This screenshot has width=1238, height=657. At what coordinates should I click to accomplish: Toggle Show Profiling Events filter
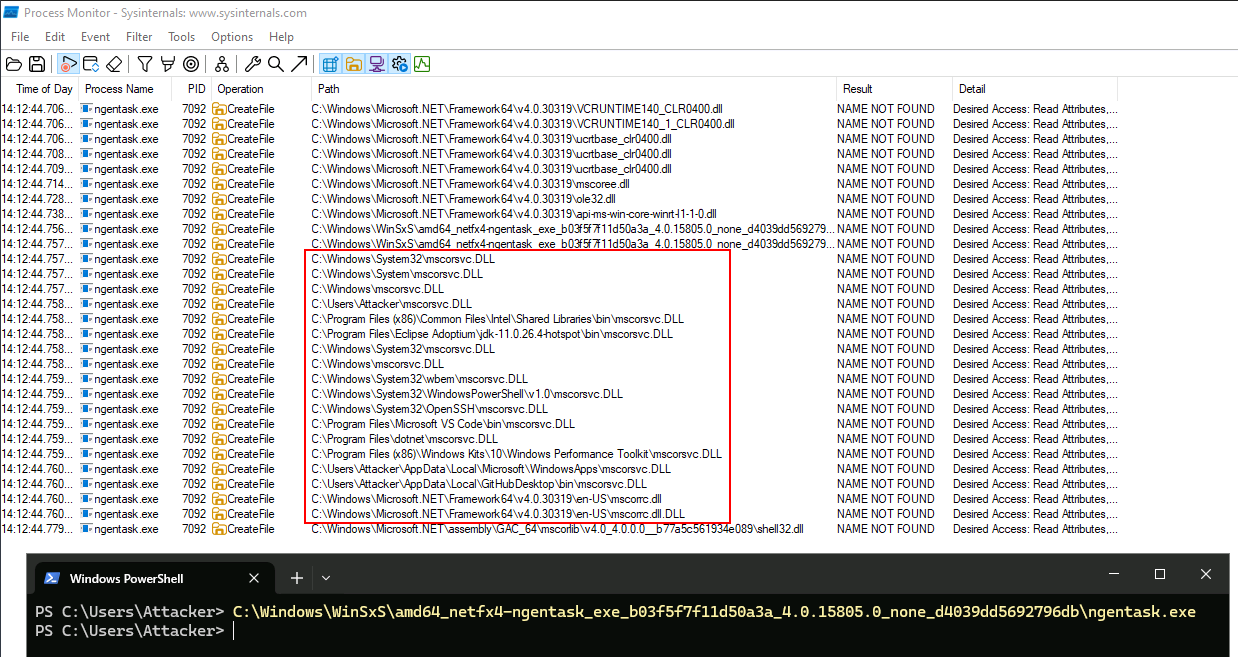point(422,64)
